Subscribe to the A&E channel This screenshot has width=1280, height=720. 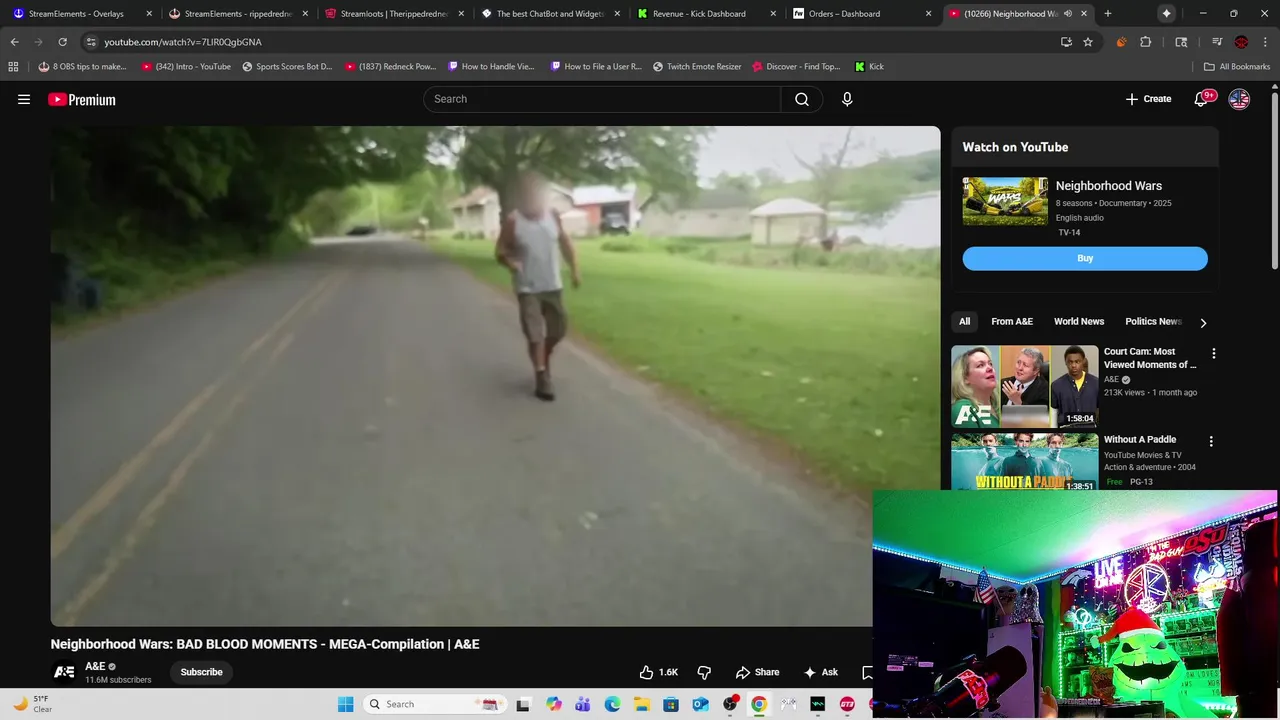pos(201,672)
